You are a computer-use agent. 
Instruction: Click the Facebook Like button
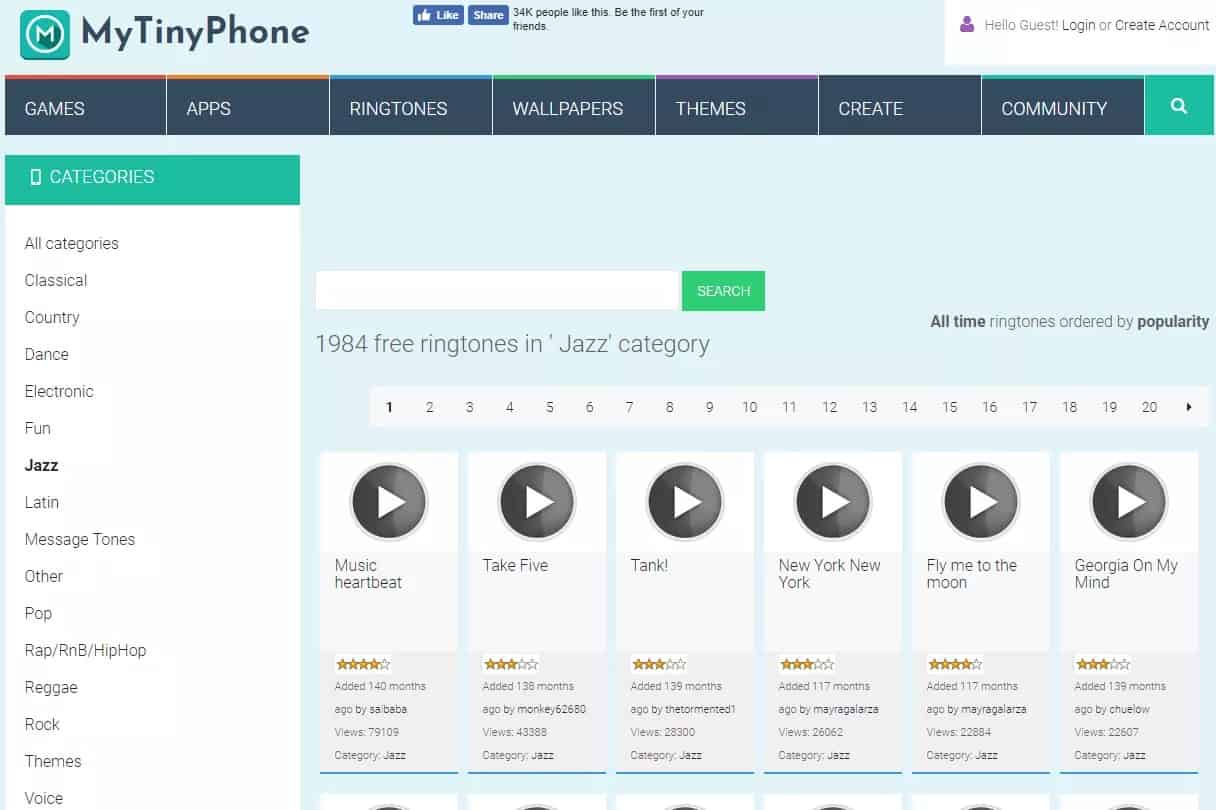point(438,15)
